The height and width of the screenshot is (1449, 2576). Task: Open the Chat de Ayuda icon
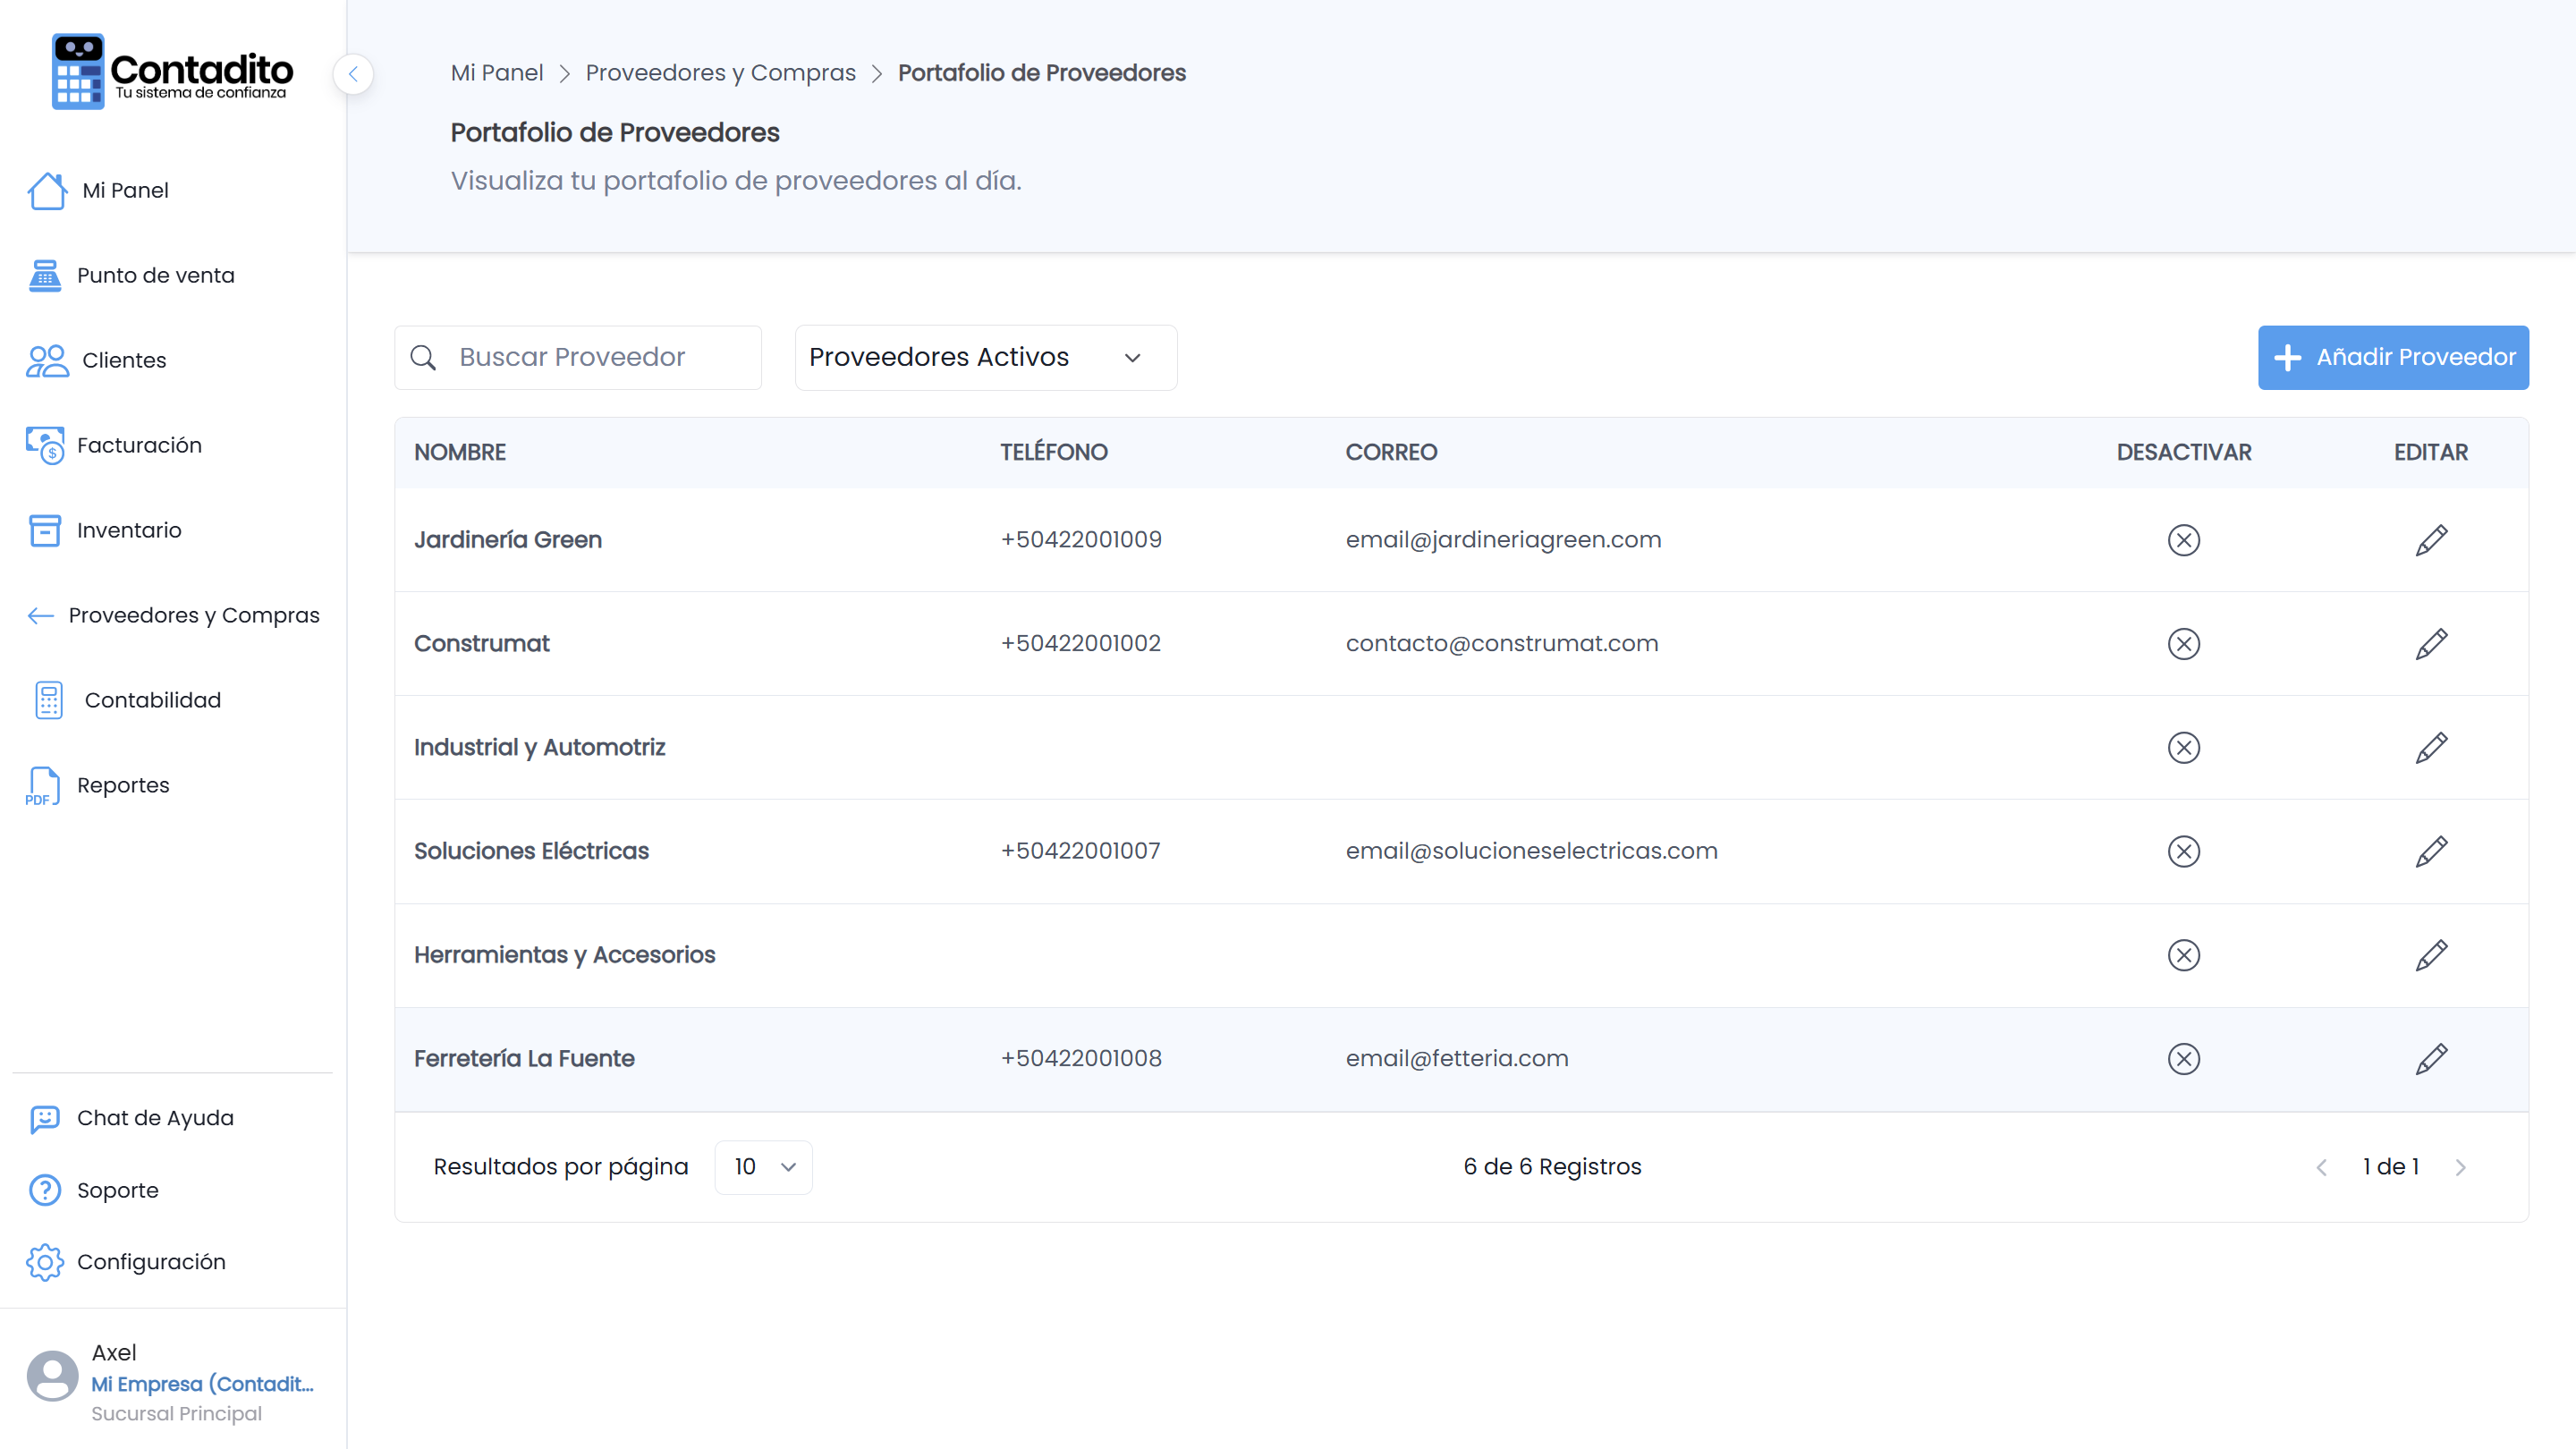click(45, 1118)
